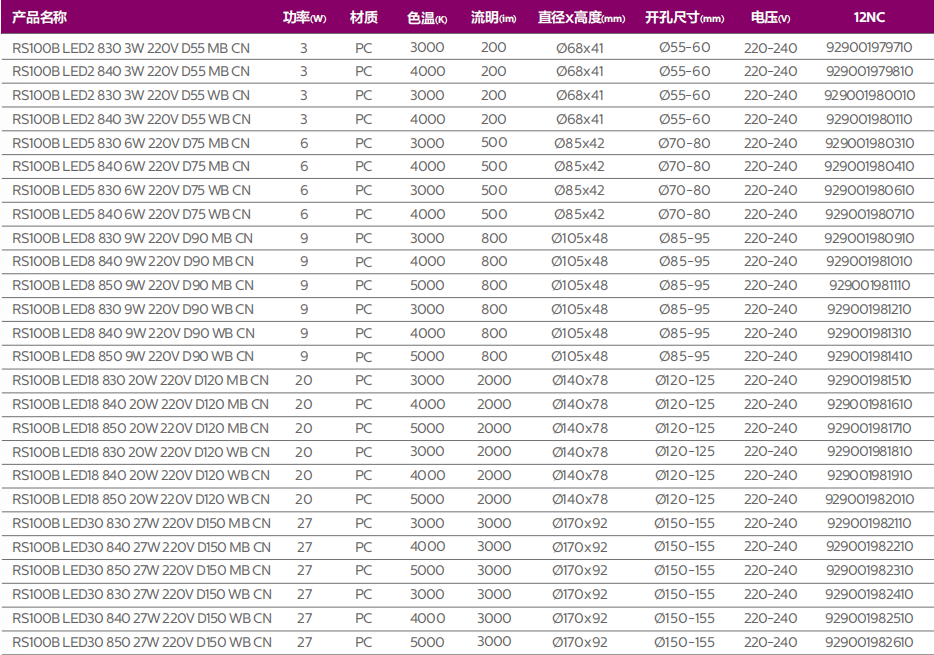Click 12NC code 929001980310
This screenshot has height=655, width=934.
869,143
